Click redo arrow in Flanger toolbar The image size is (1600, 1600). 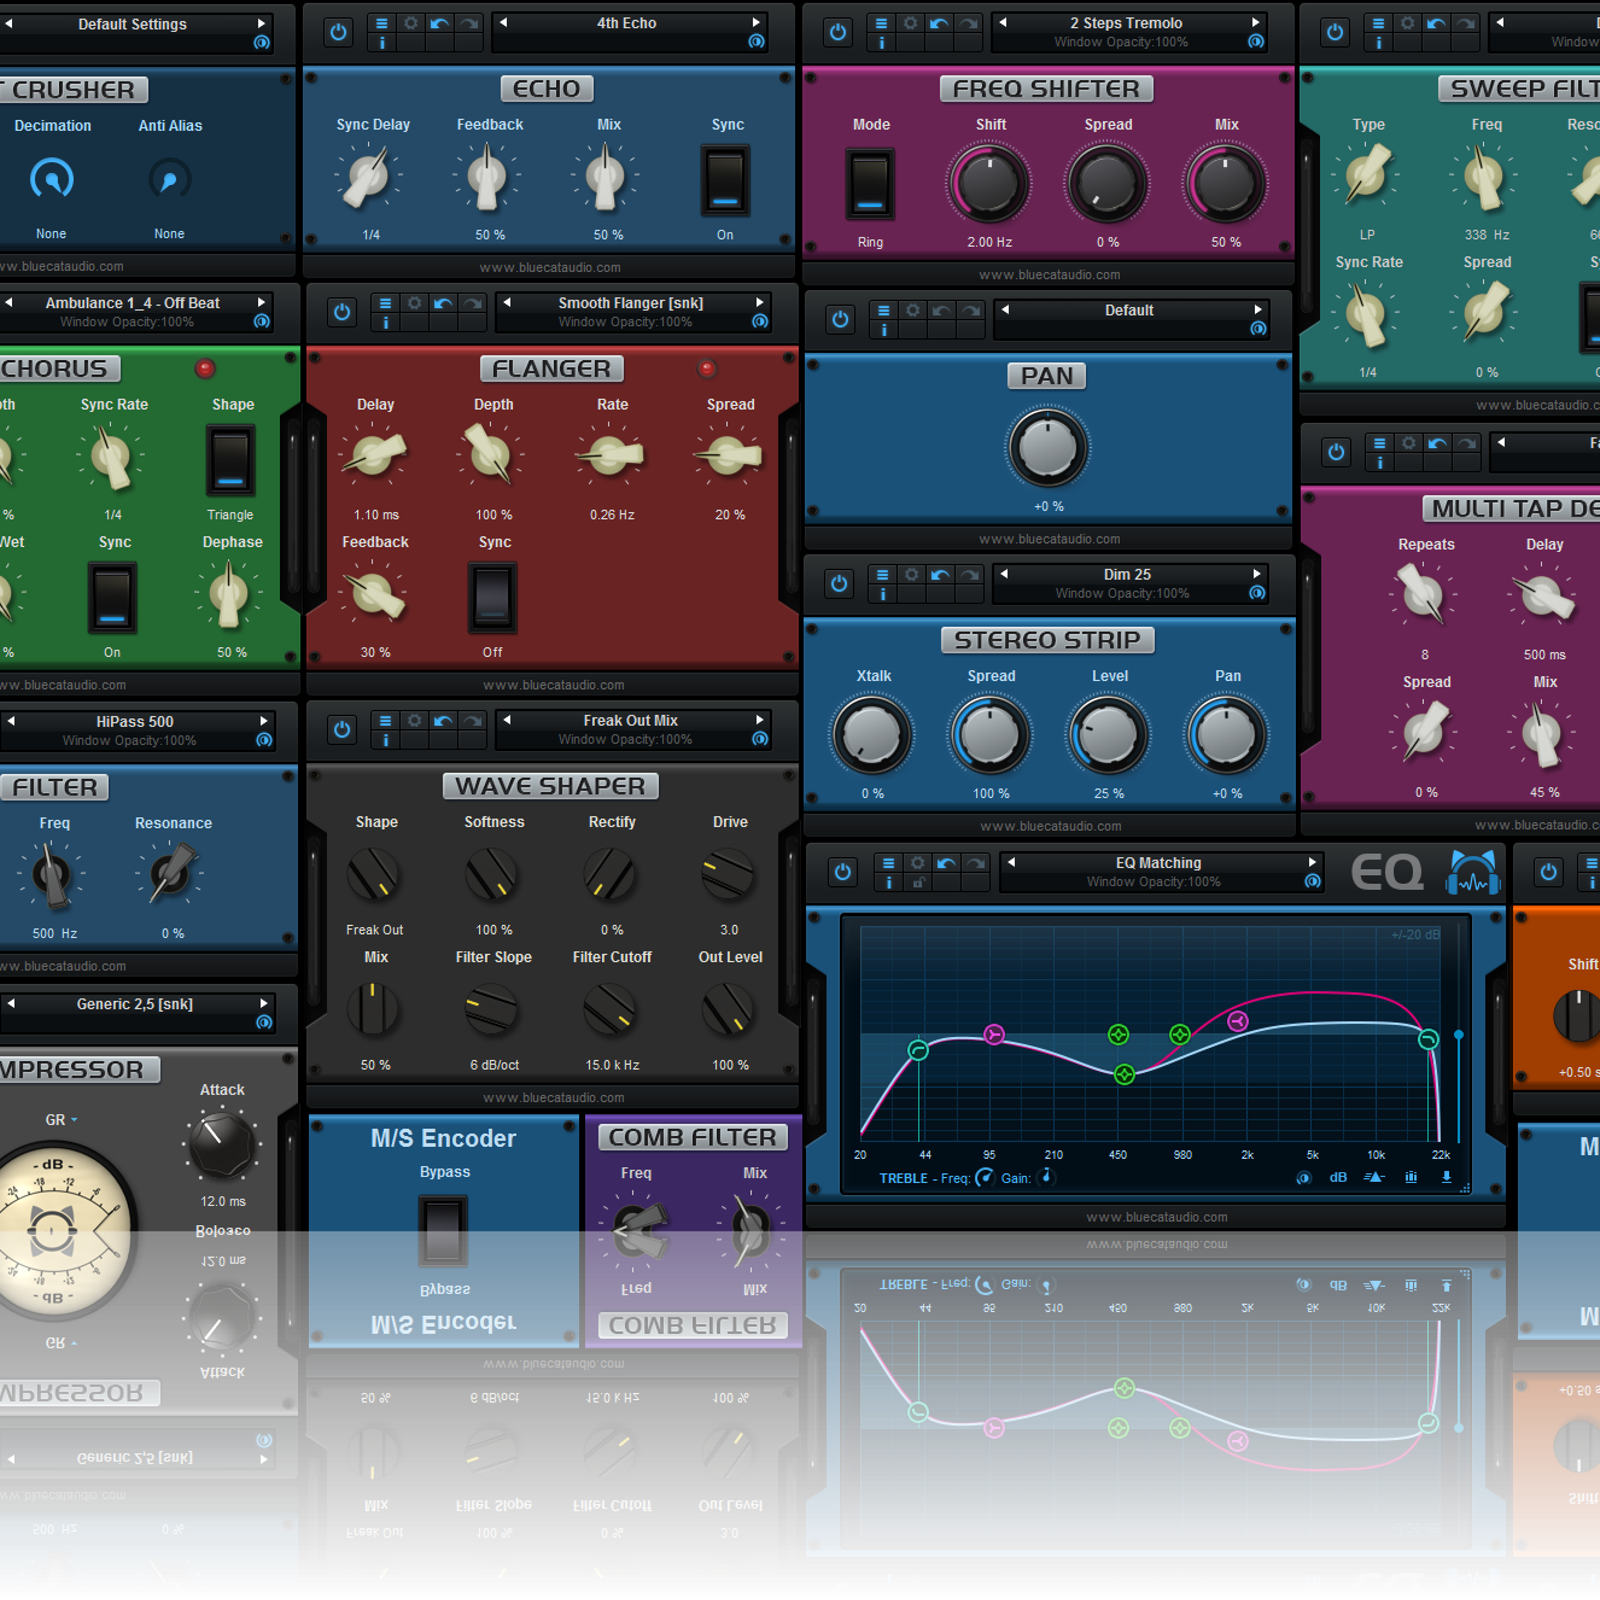click(472, 303)
